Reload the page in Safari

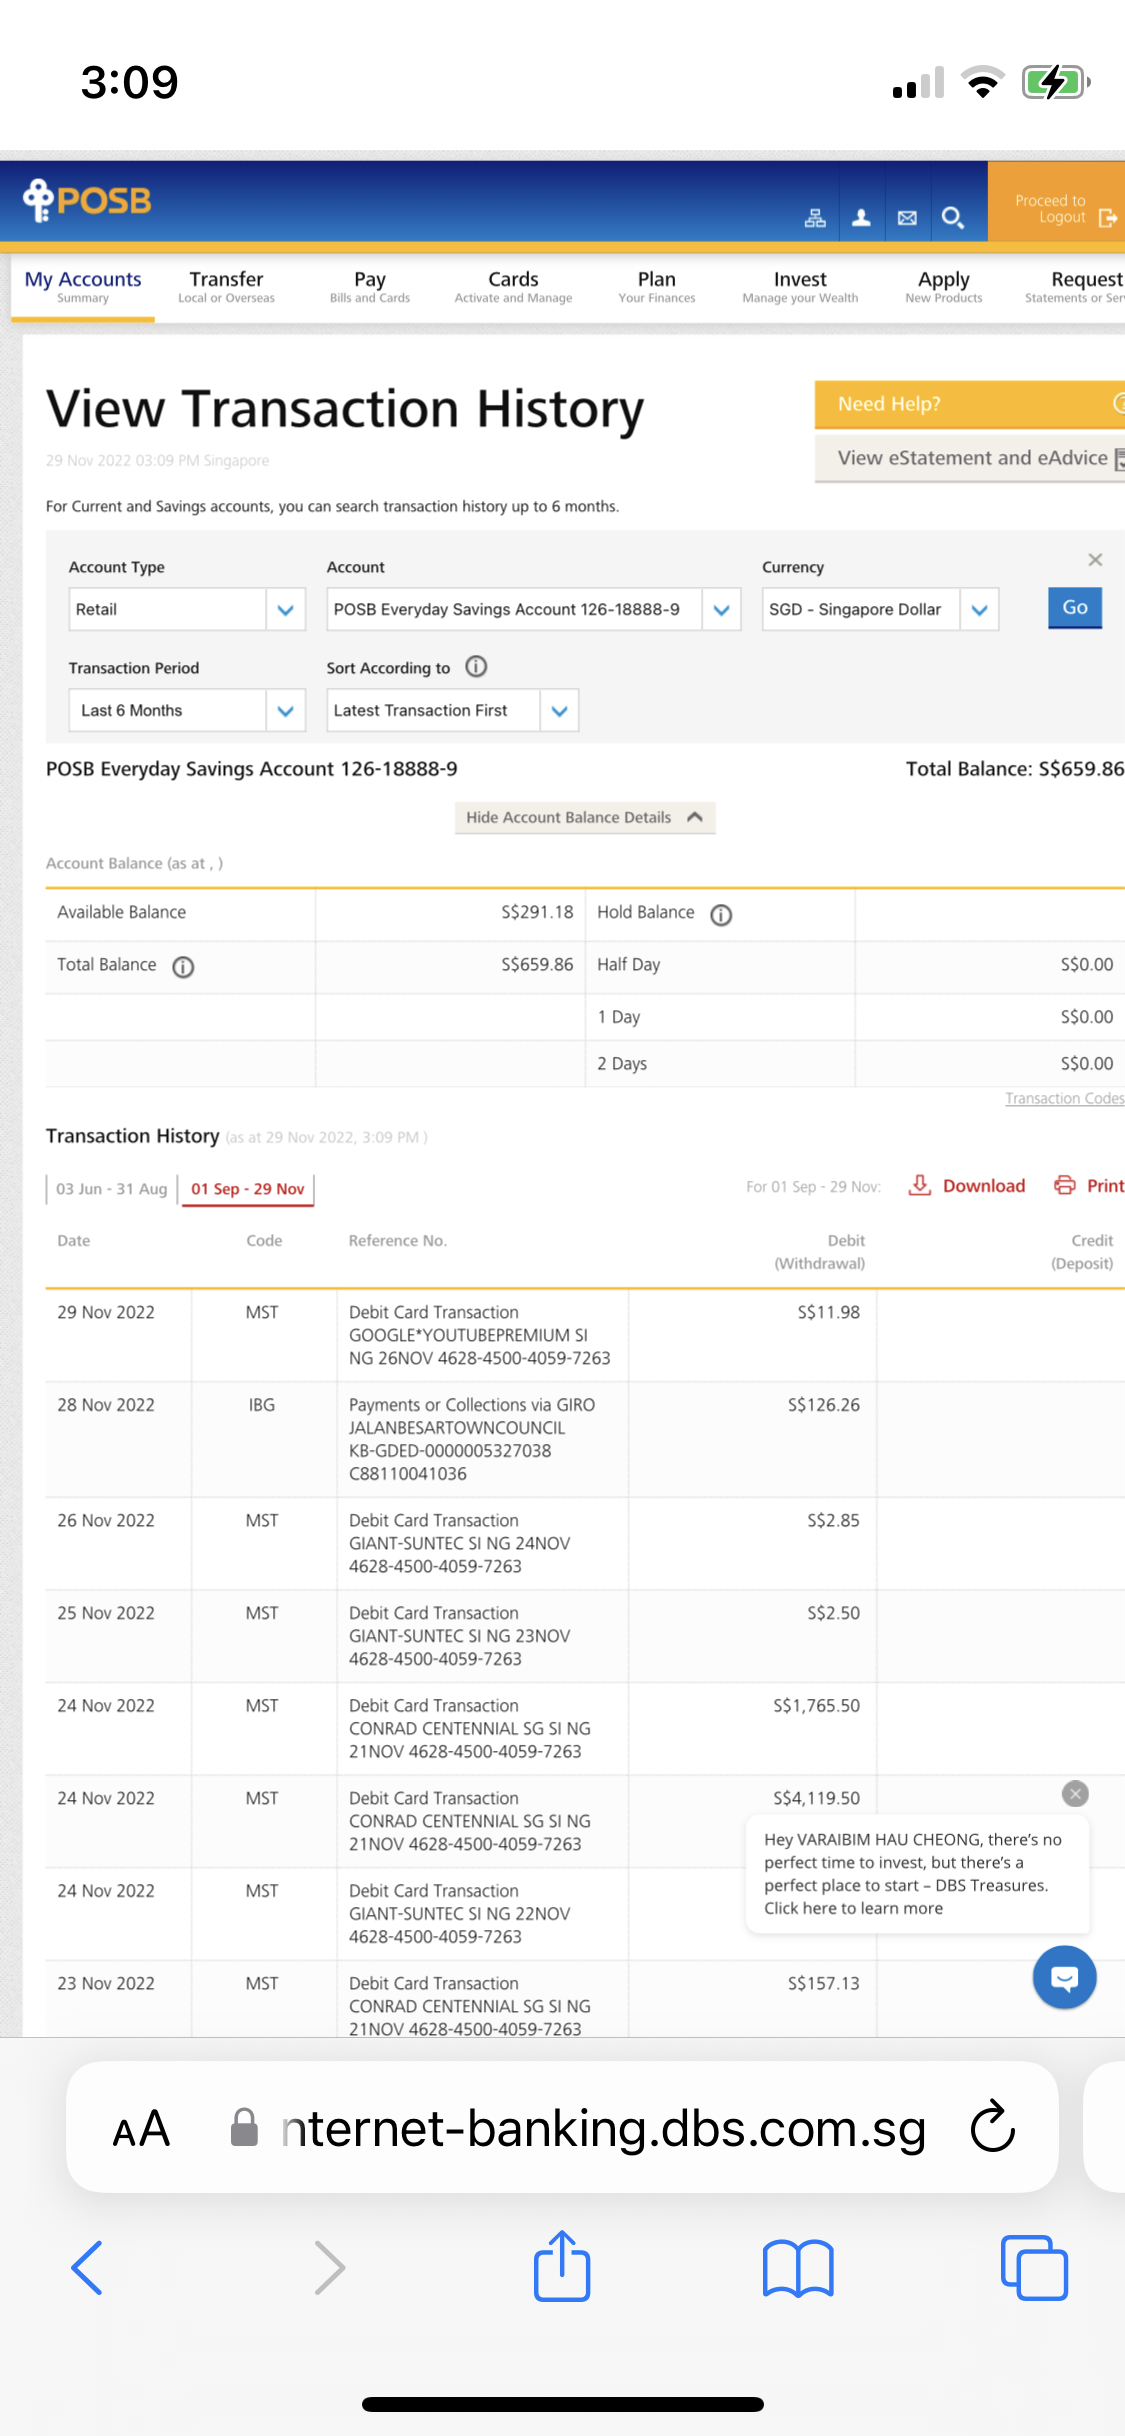coord(993,2127)
